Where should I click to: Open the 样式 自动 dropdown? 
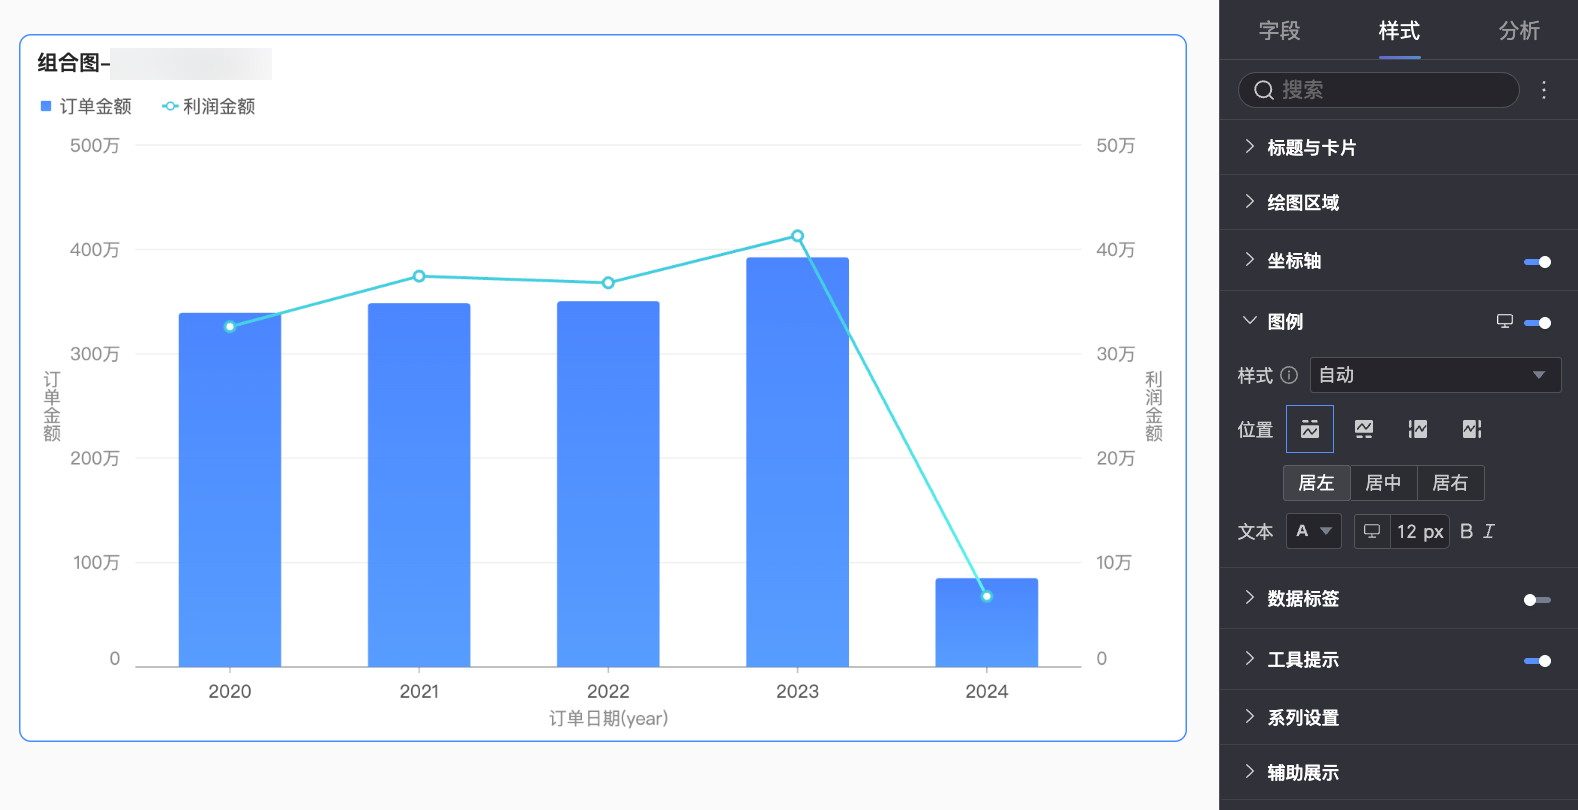[x=1435, y=375]
